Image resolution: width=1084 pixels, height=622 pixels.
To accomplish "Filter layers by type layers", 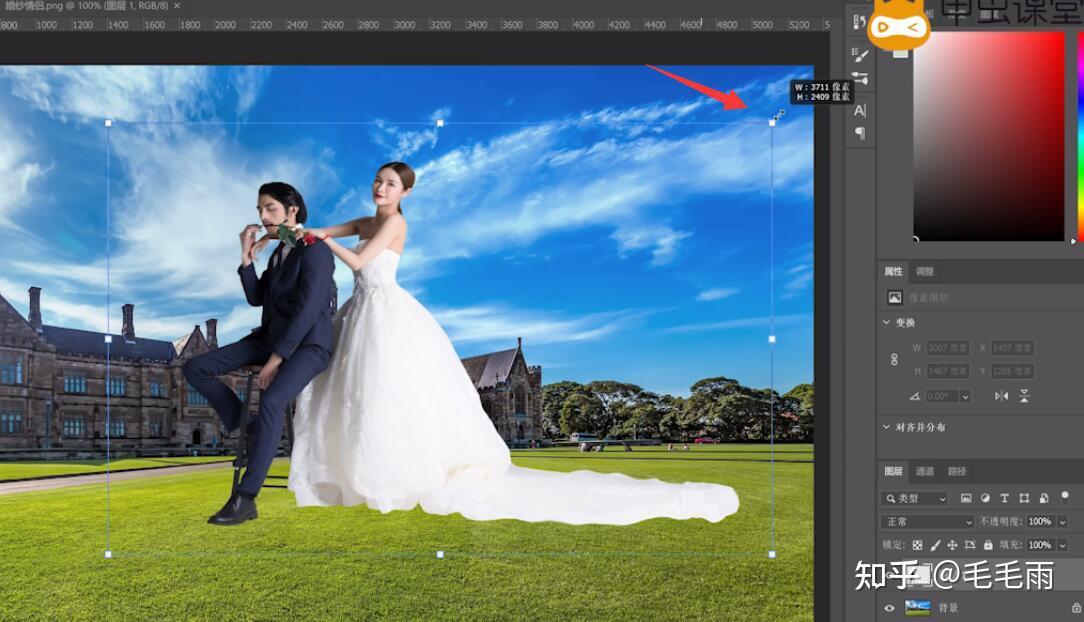I will click(x=1004, y=498).
